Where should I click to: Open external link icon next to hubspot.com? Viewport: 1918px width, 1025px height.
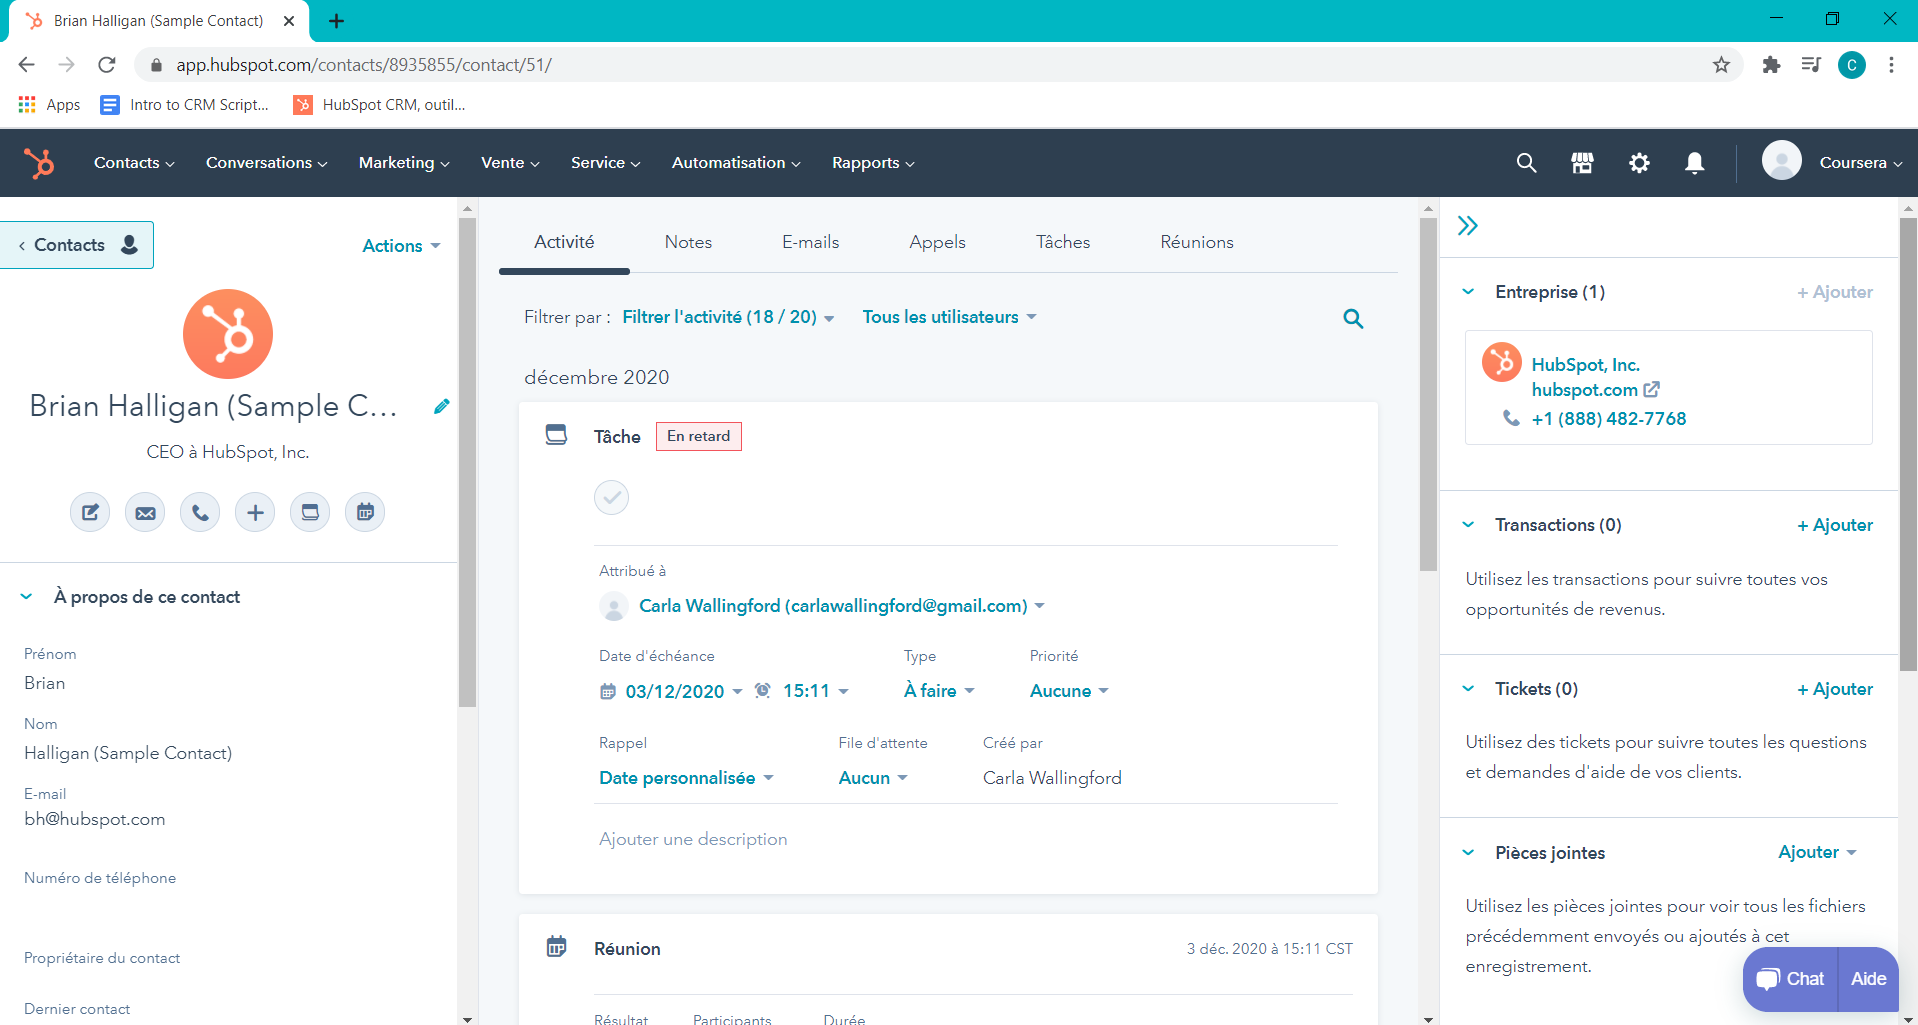(1652, 389)
